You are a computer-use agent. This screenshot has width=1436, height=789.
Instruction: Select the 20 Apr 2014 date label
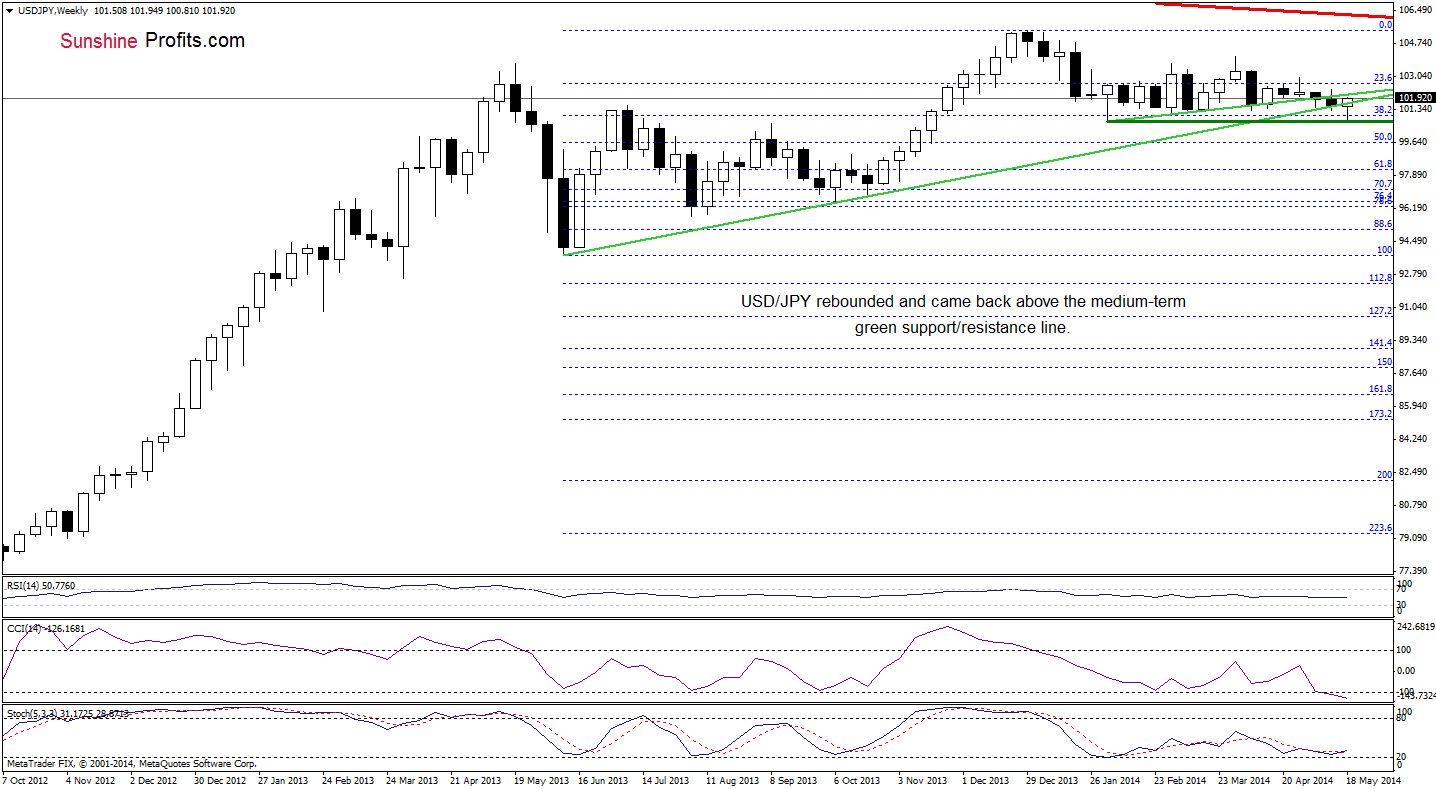(x=1309, y=779)
